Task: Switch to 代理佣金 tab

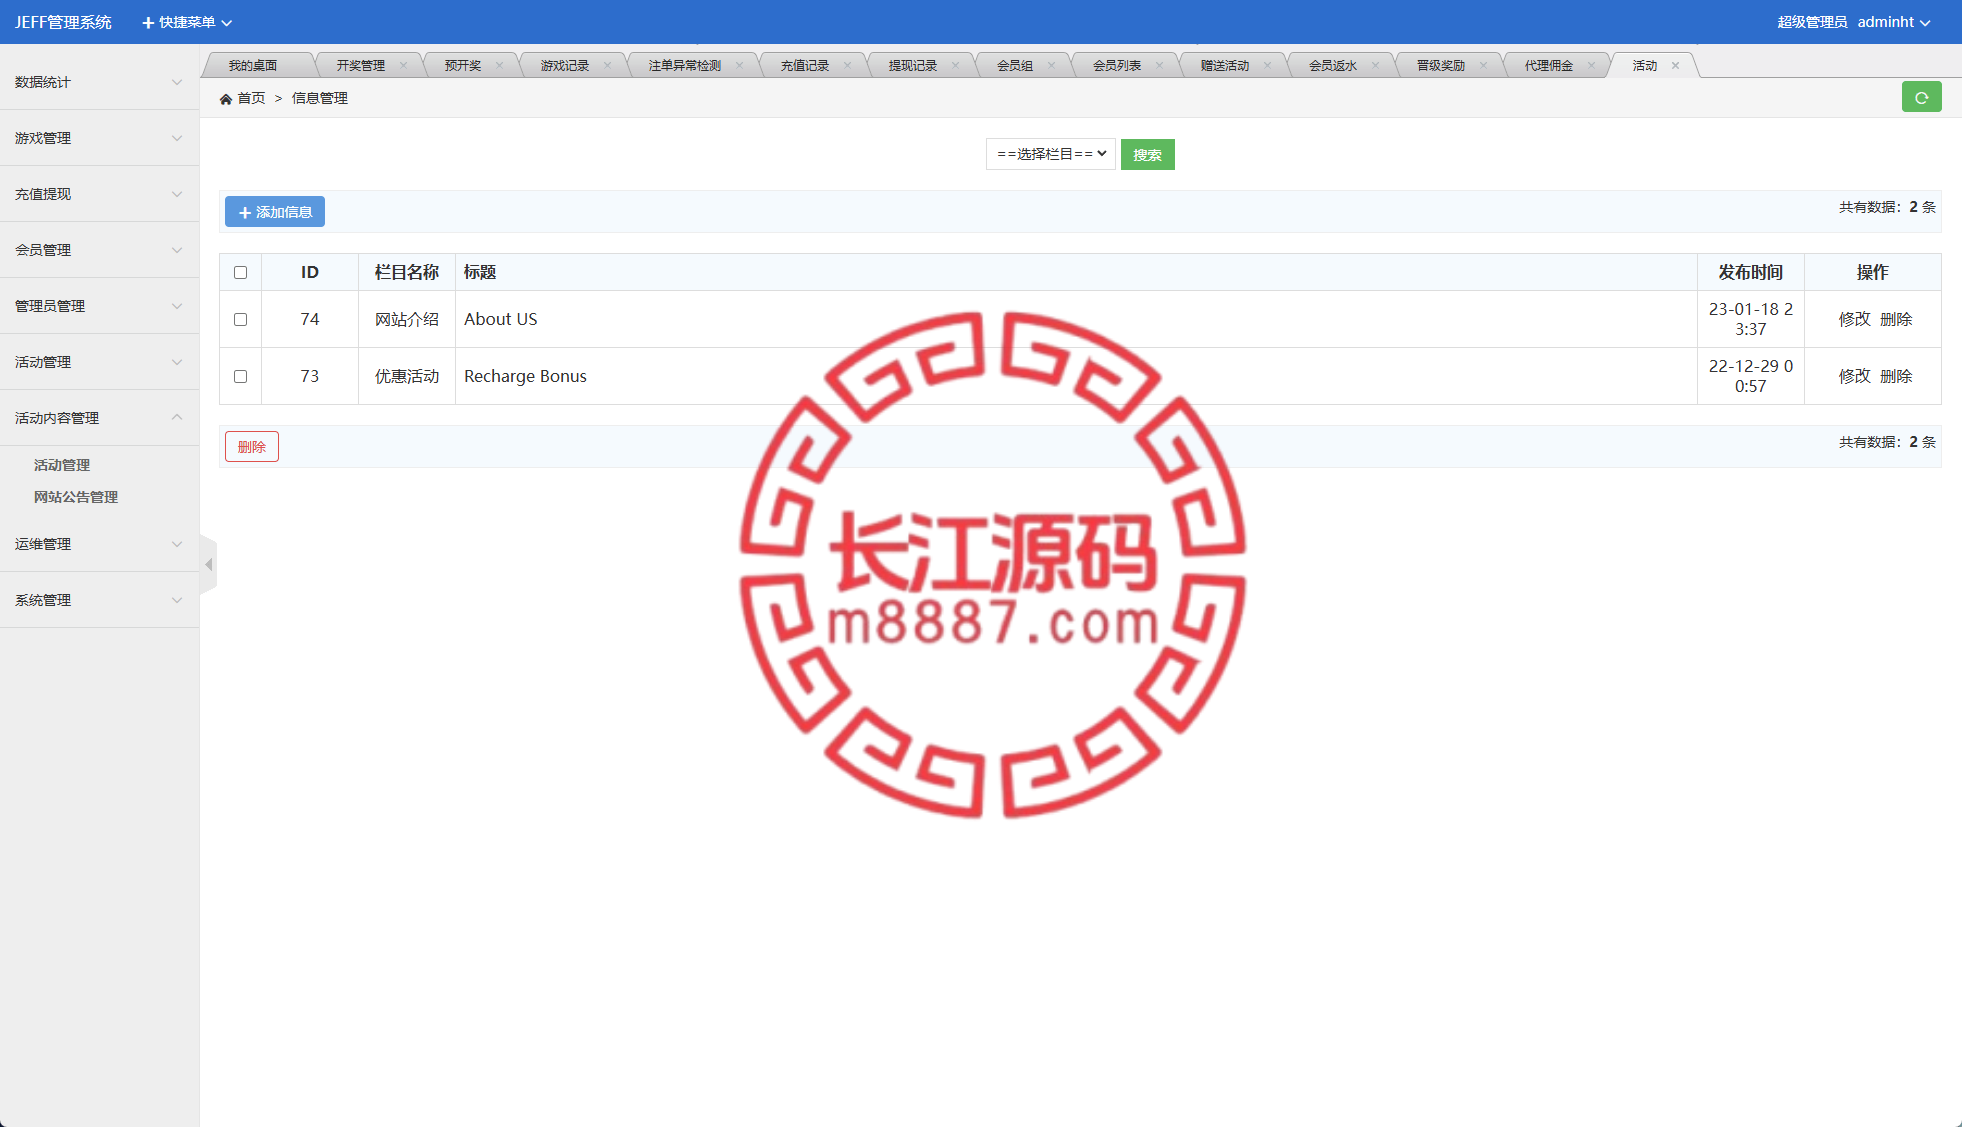Action: (1548, 66)
